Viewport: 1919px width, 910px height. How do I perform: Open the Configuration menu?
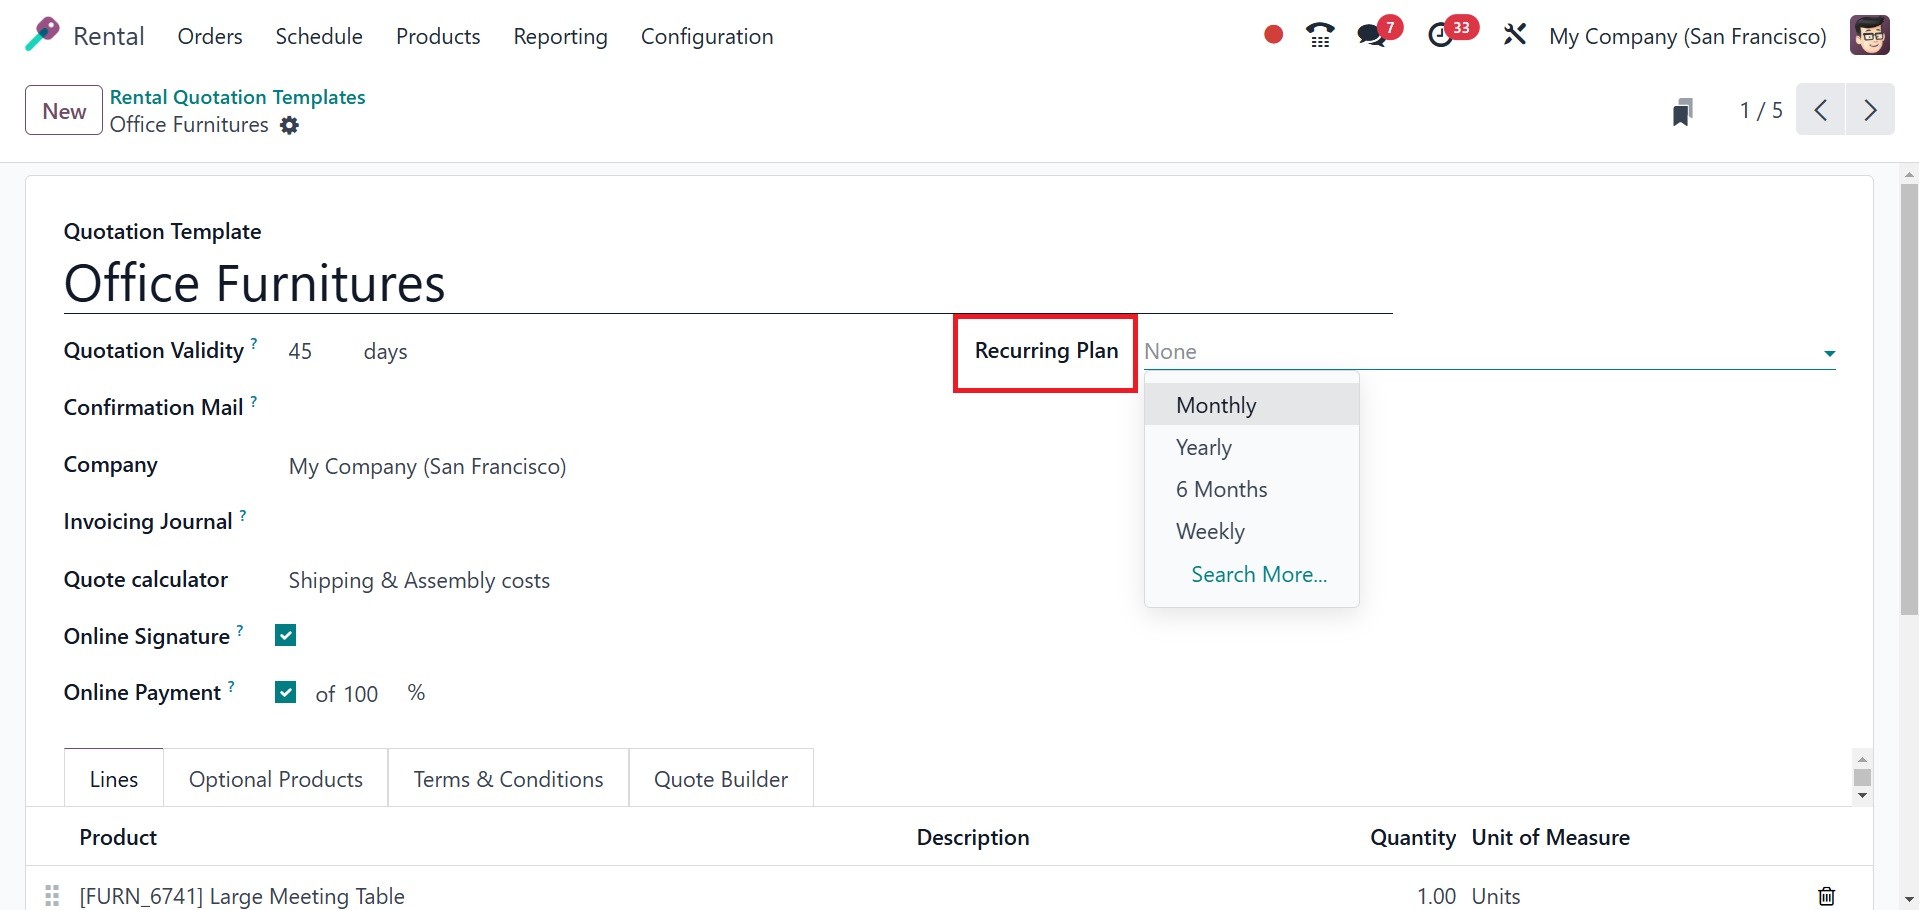pos(706,36)
